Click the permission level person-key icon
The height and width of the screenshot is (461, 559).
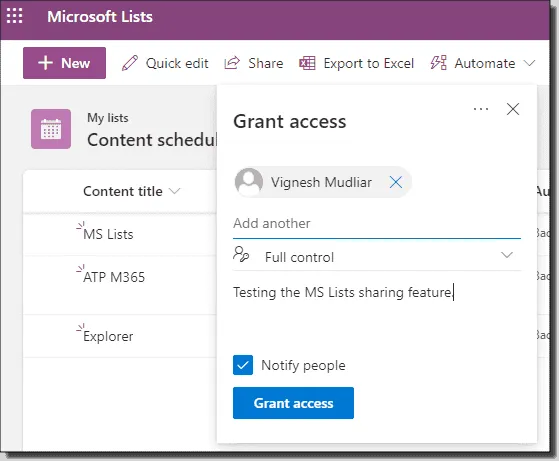241,255
